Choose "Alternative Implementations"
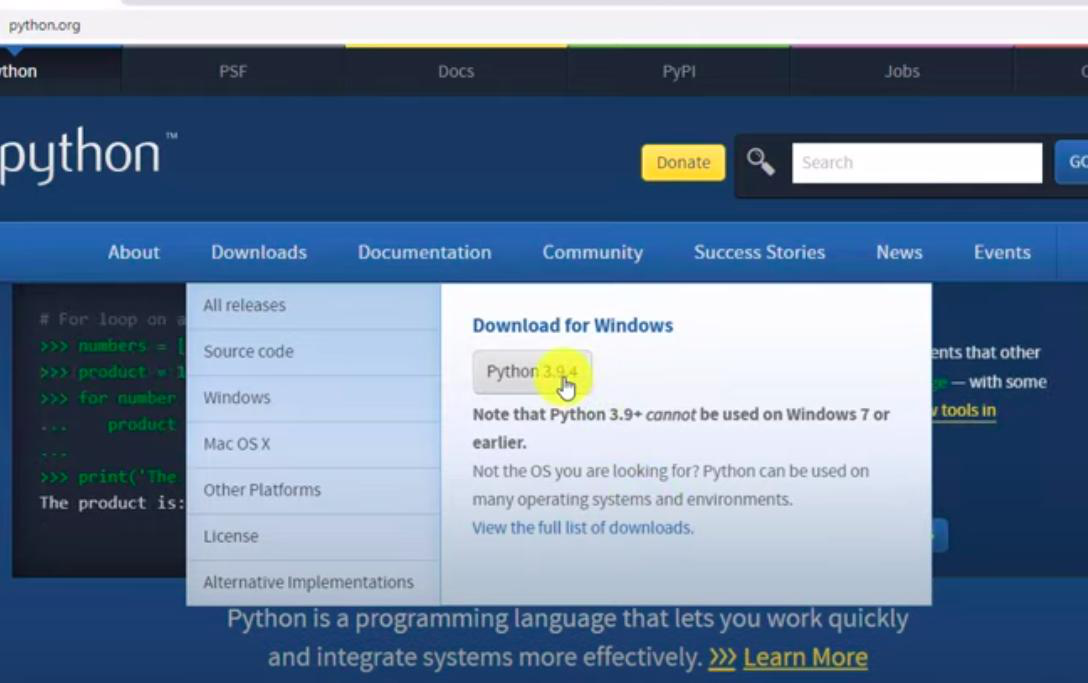 [309, 581]
